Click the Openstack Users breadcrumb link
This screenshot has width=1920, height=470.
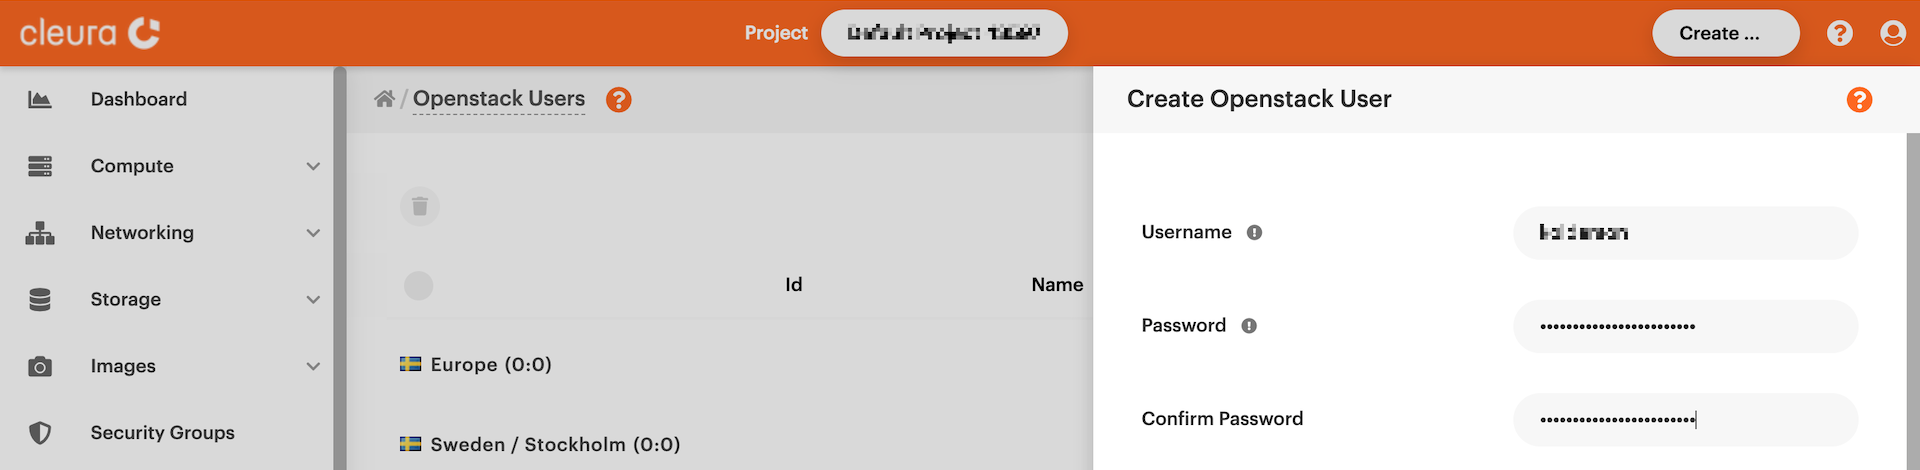click(x=499, y=99)
